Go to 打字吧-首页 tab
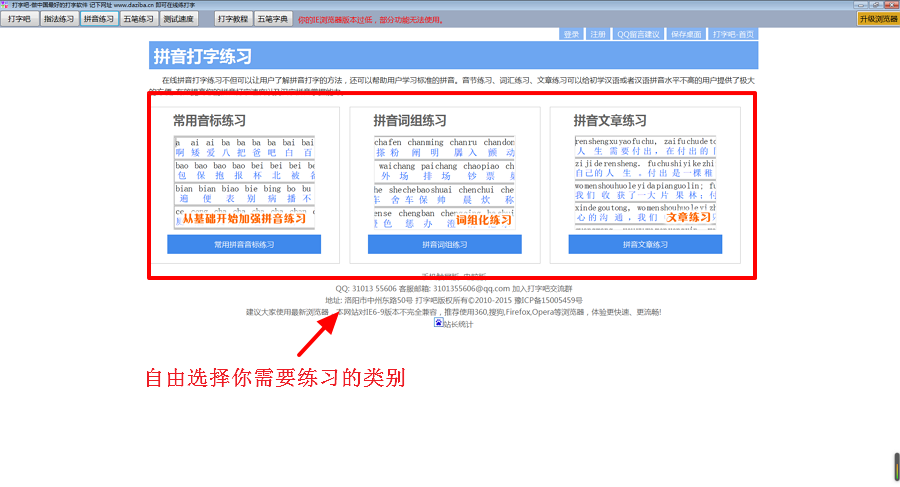The height and width of the screenshot is (487, 900). pyautogui.click(x=734, y=34)
